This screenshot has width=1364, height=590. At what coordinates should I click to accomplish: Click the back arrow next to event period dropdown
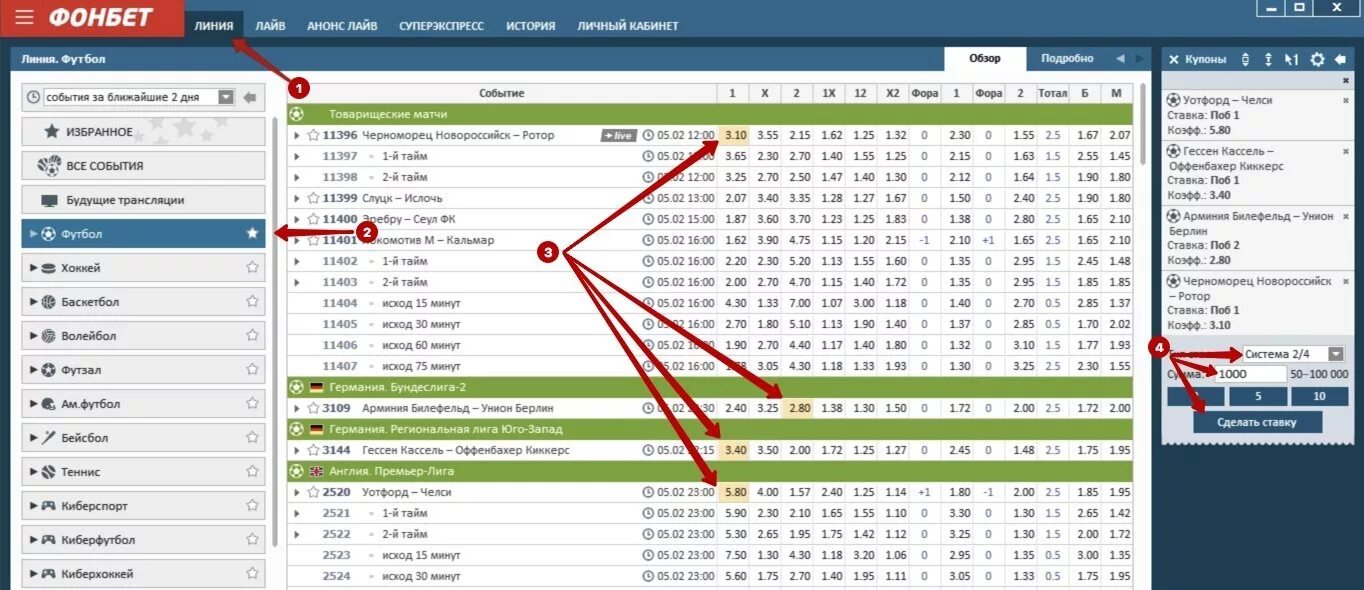(x=250, y=97)
